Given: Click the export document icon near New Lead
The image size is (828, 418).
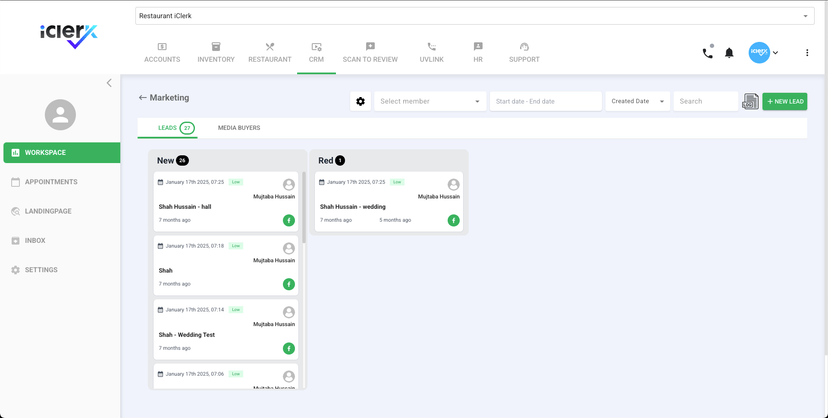Looking at the screenshot, I should 750,101.
